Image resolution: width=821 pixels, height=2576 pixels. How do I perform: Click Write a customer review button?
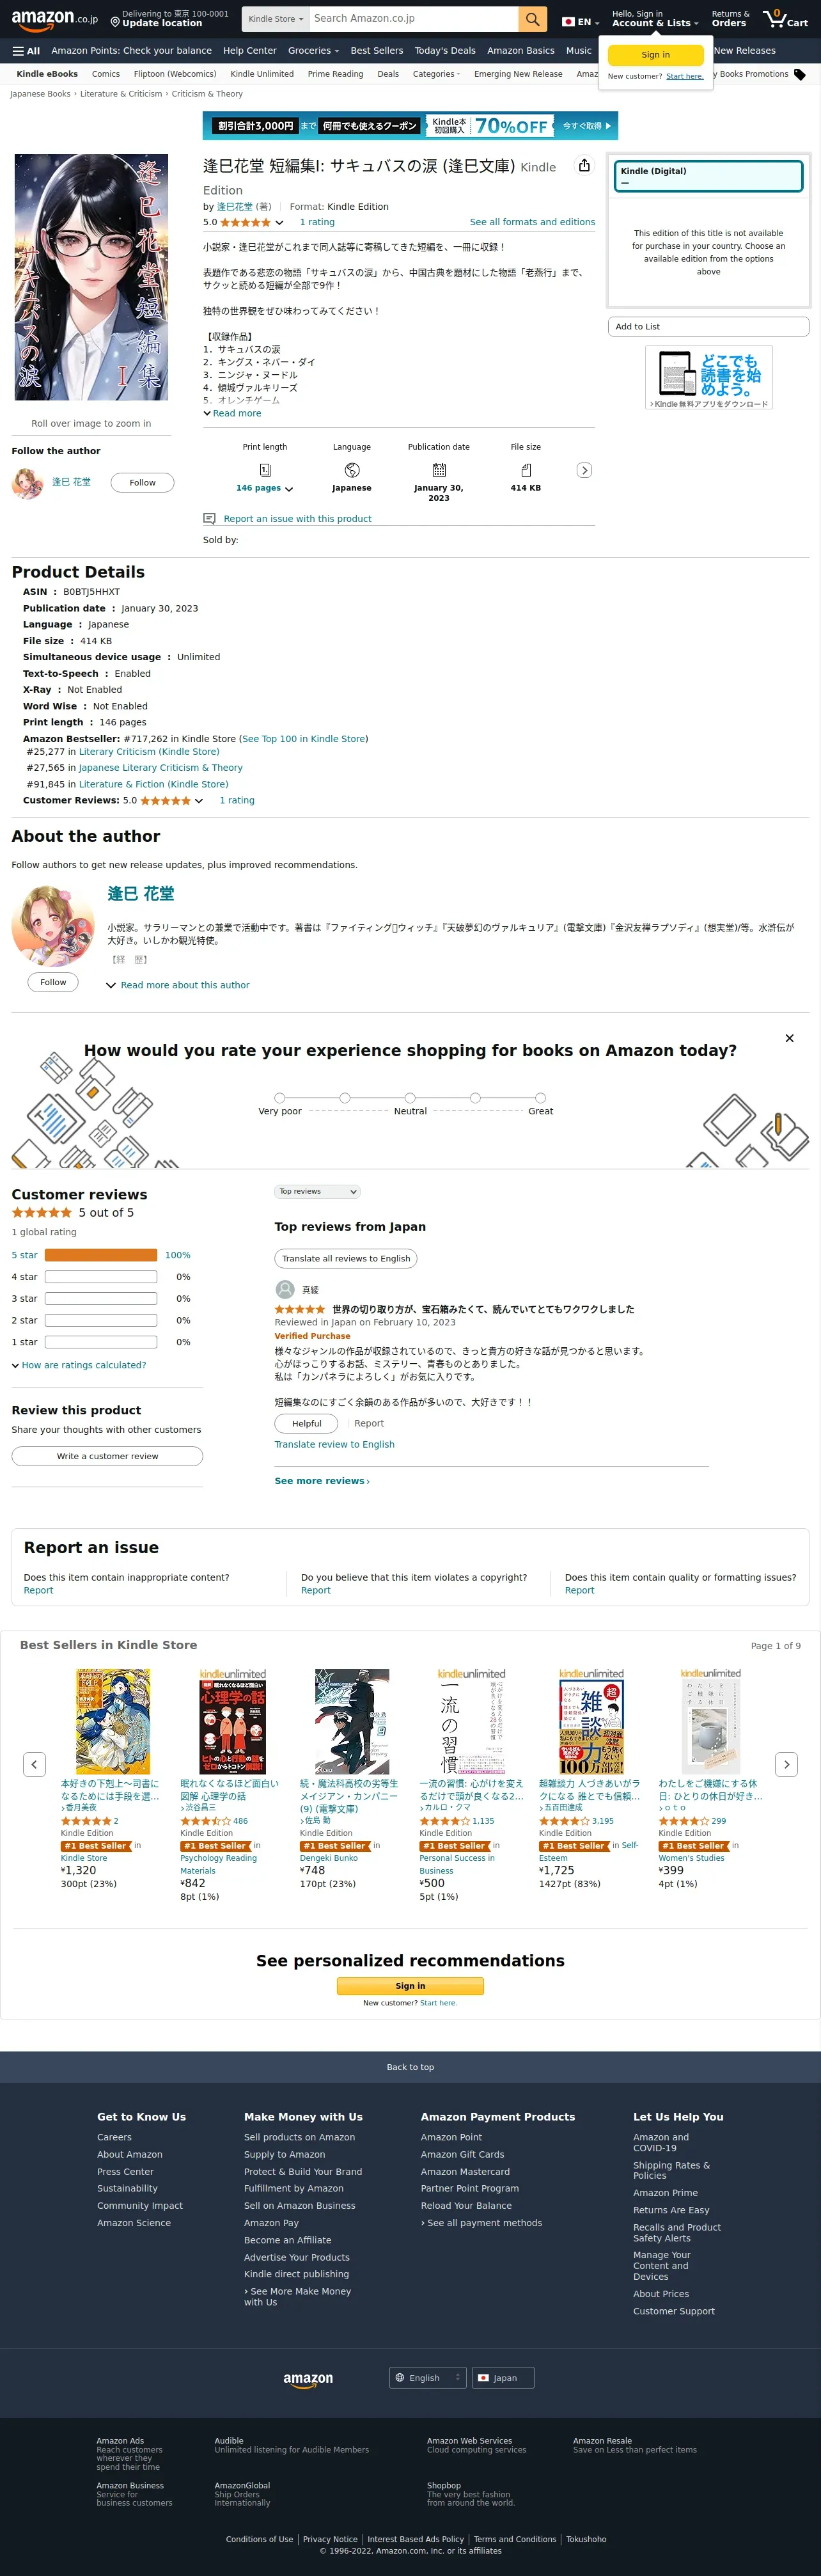(107, 1456)
